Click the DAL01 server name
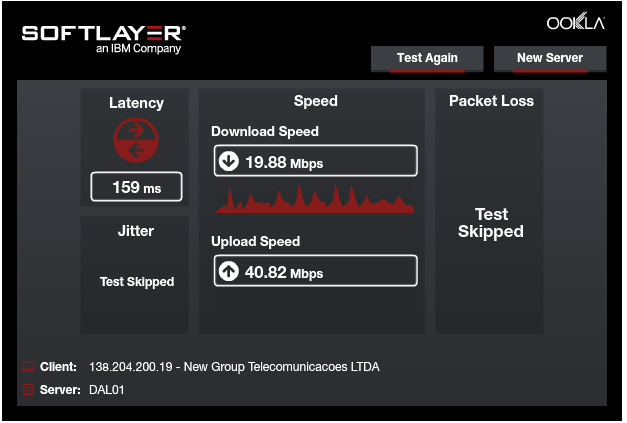The height and width of the screenshot is (423, 627). pyautogui.click(x=106, y=389)
